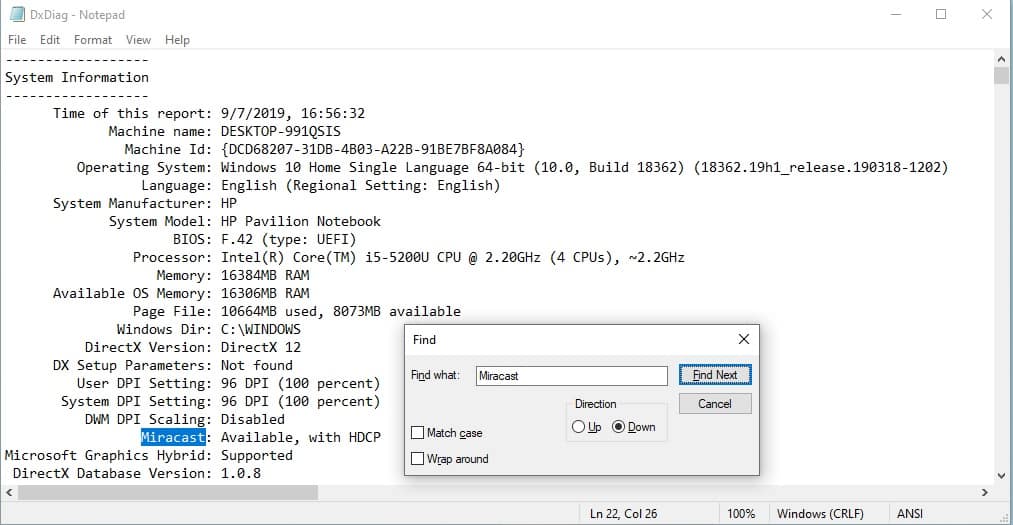
Task: Click the Machine Id GUID value
Action: 373,149
